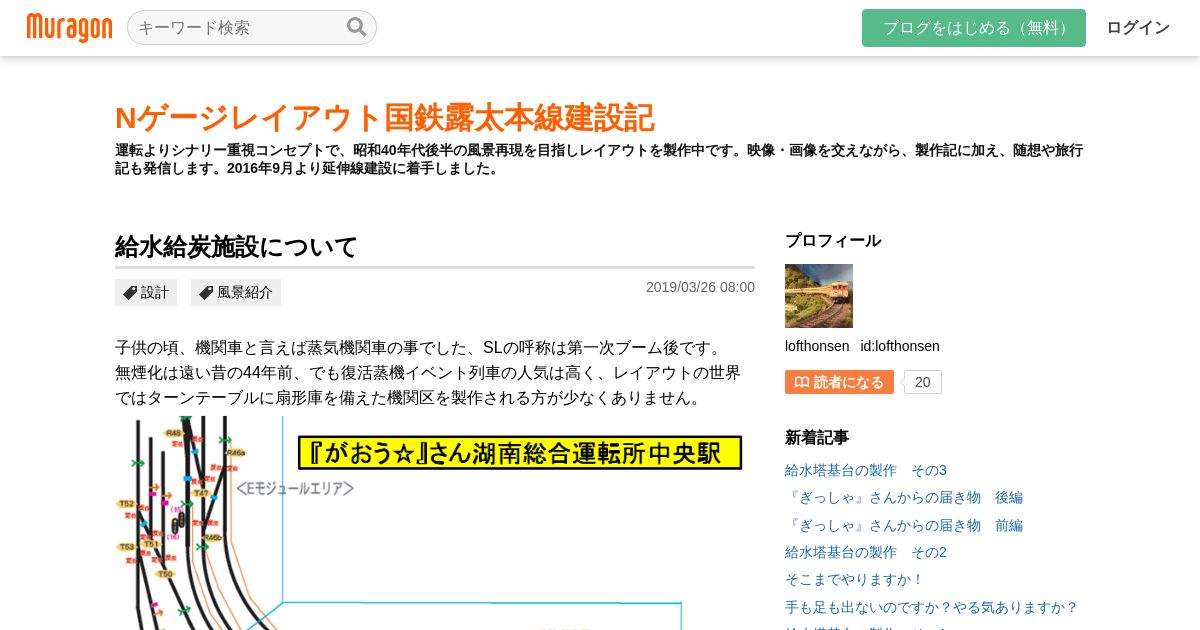
Task: Open article title 給水給炭施設について
Action: click(x=236, y=247)
